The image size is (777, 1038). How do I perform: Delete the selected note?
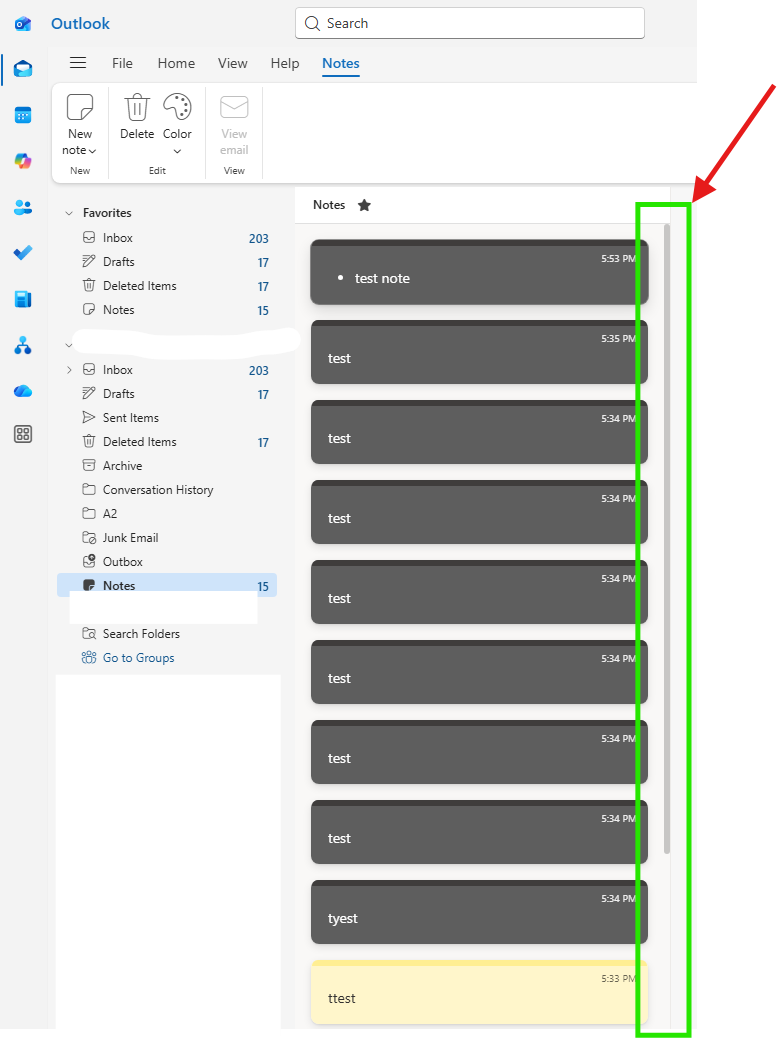click(137, 117)
